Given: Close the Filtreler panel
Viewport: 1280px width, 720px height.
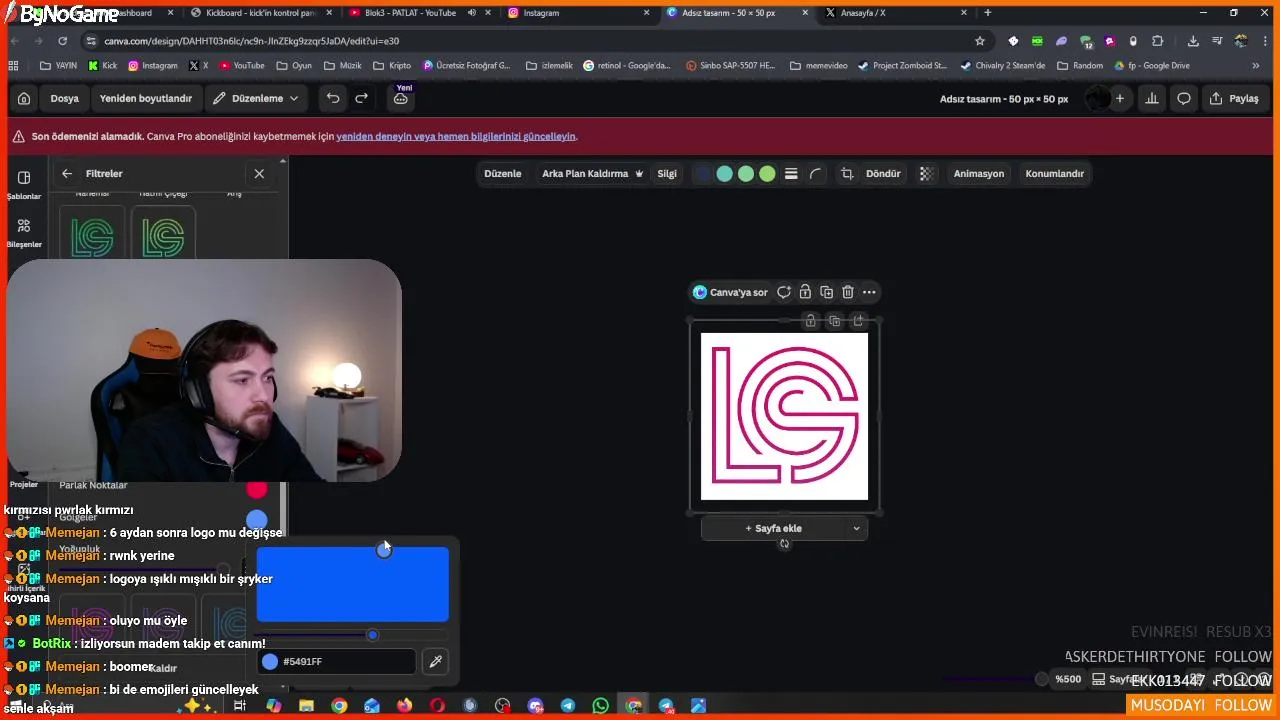Looking at the screenshot, I should pyautogui.click(x=259, y=173).
